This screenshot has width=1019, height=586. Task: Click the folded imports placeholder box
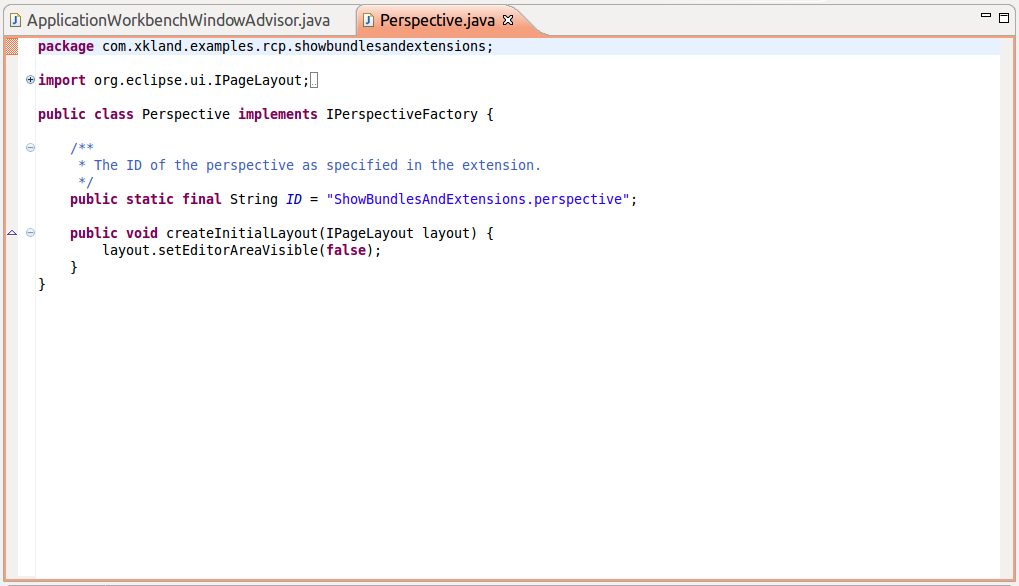(314, 81)
